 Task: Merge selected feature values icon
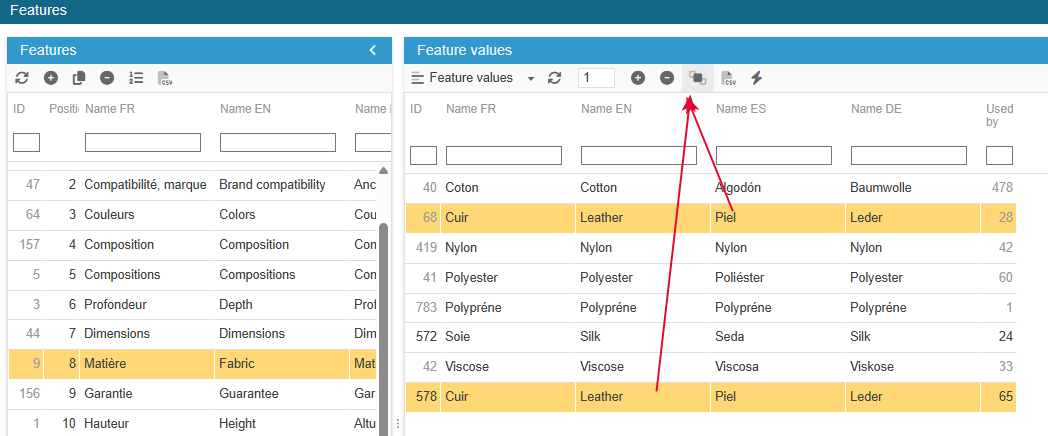pos(697,78)
